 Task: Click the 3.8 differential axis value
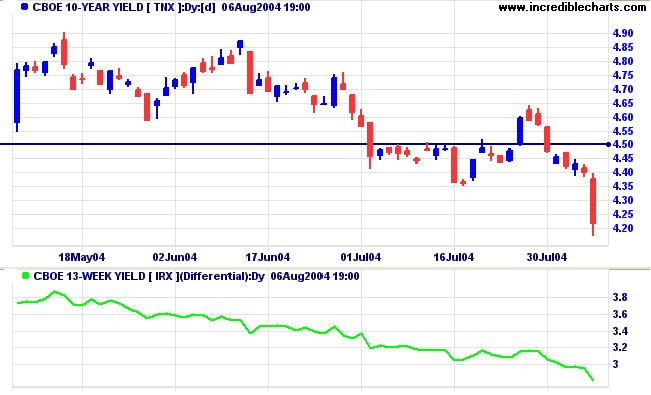click(x=620, y=297)
